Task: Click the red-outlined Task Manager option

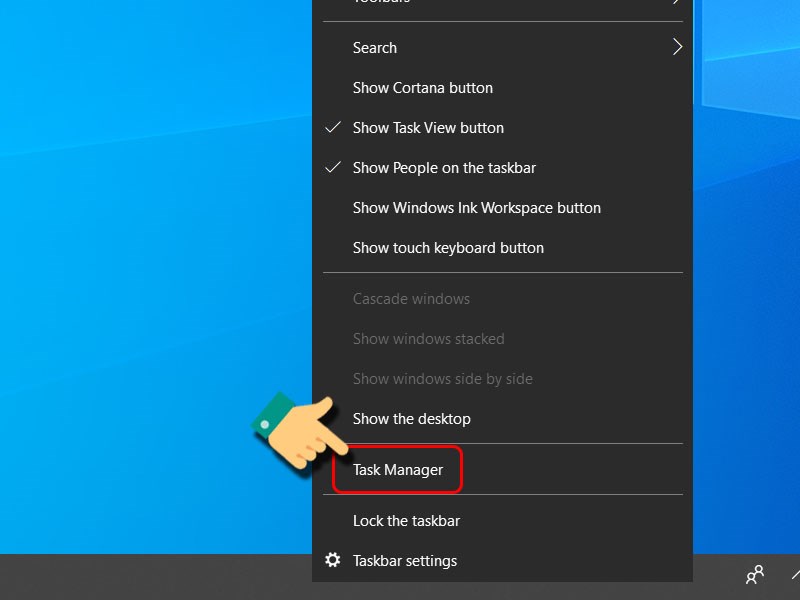Action: [x=397, y=468]
